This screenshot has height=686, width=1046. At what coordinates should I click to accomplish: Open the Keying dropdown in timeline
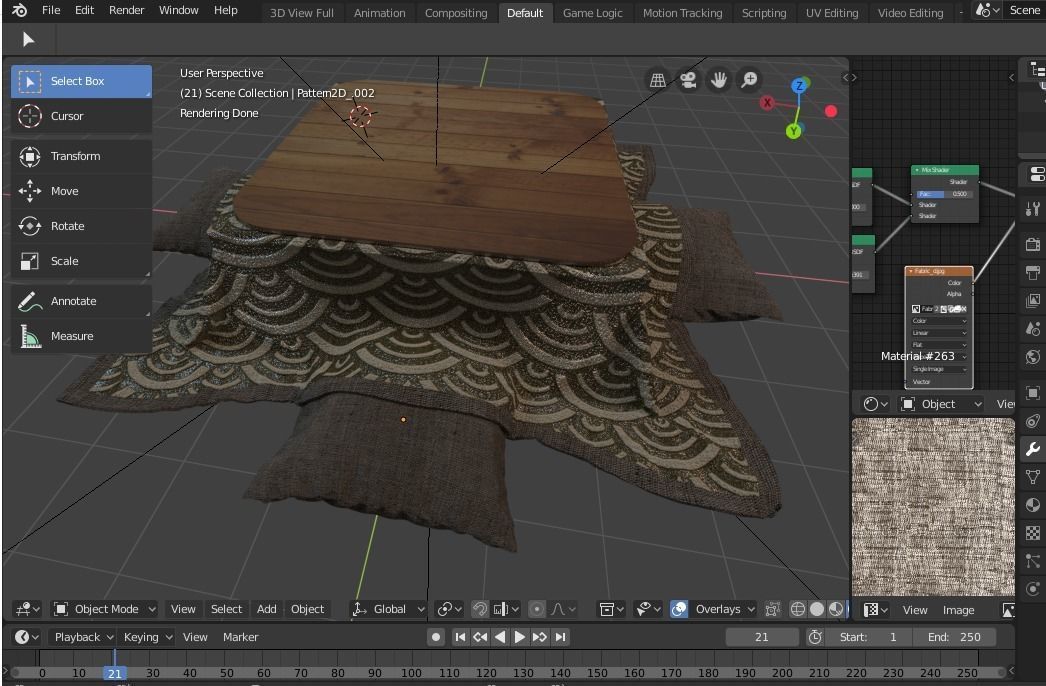147,637
